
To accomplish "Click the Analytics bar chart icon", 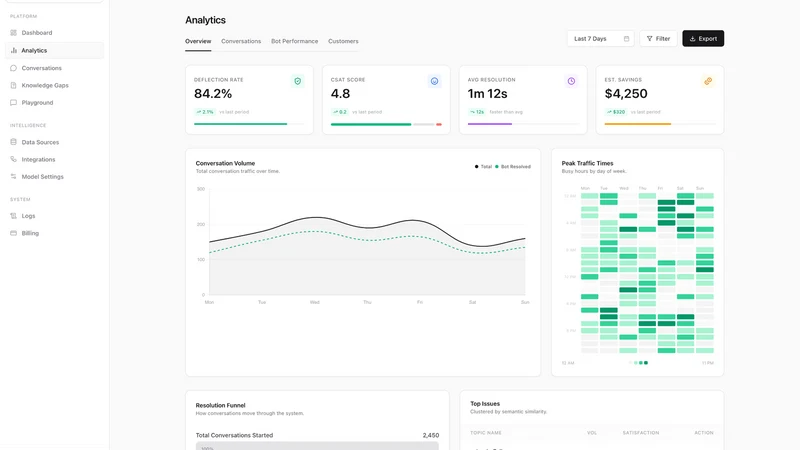I will coord(13,51).
